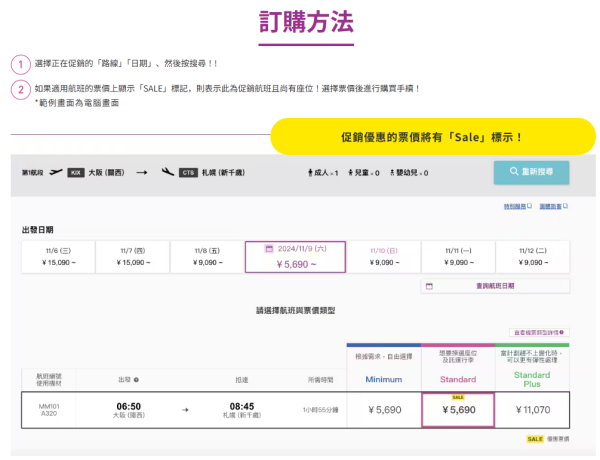The width and height of the screenshot is (600, 460).
Task: Click the 1小時55分鐘 flight duration text
Action: (x=321, y=410)
